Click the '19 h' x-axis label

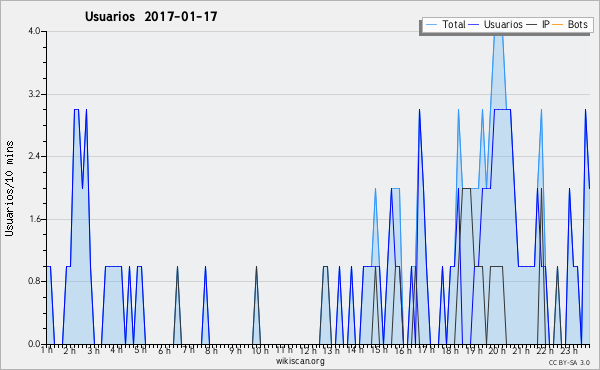pyautogui.click(x=474, y=350)
